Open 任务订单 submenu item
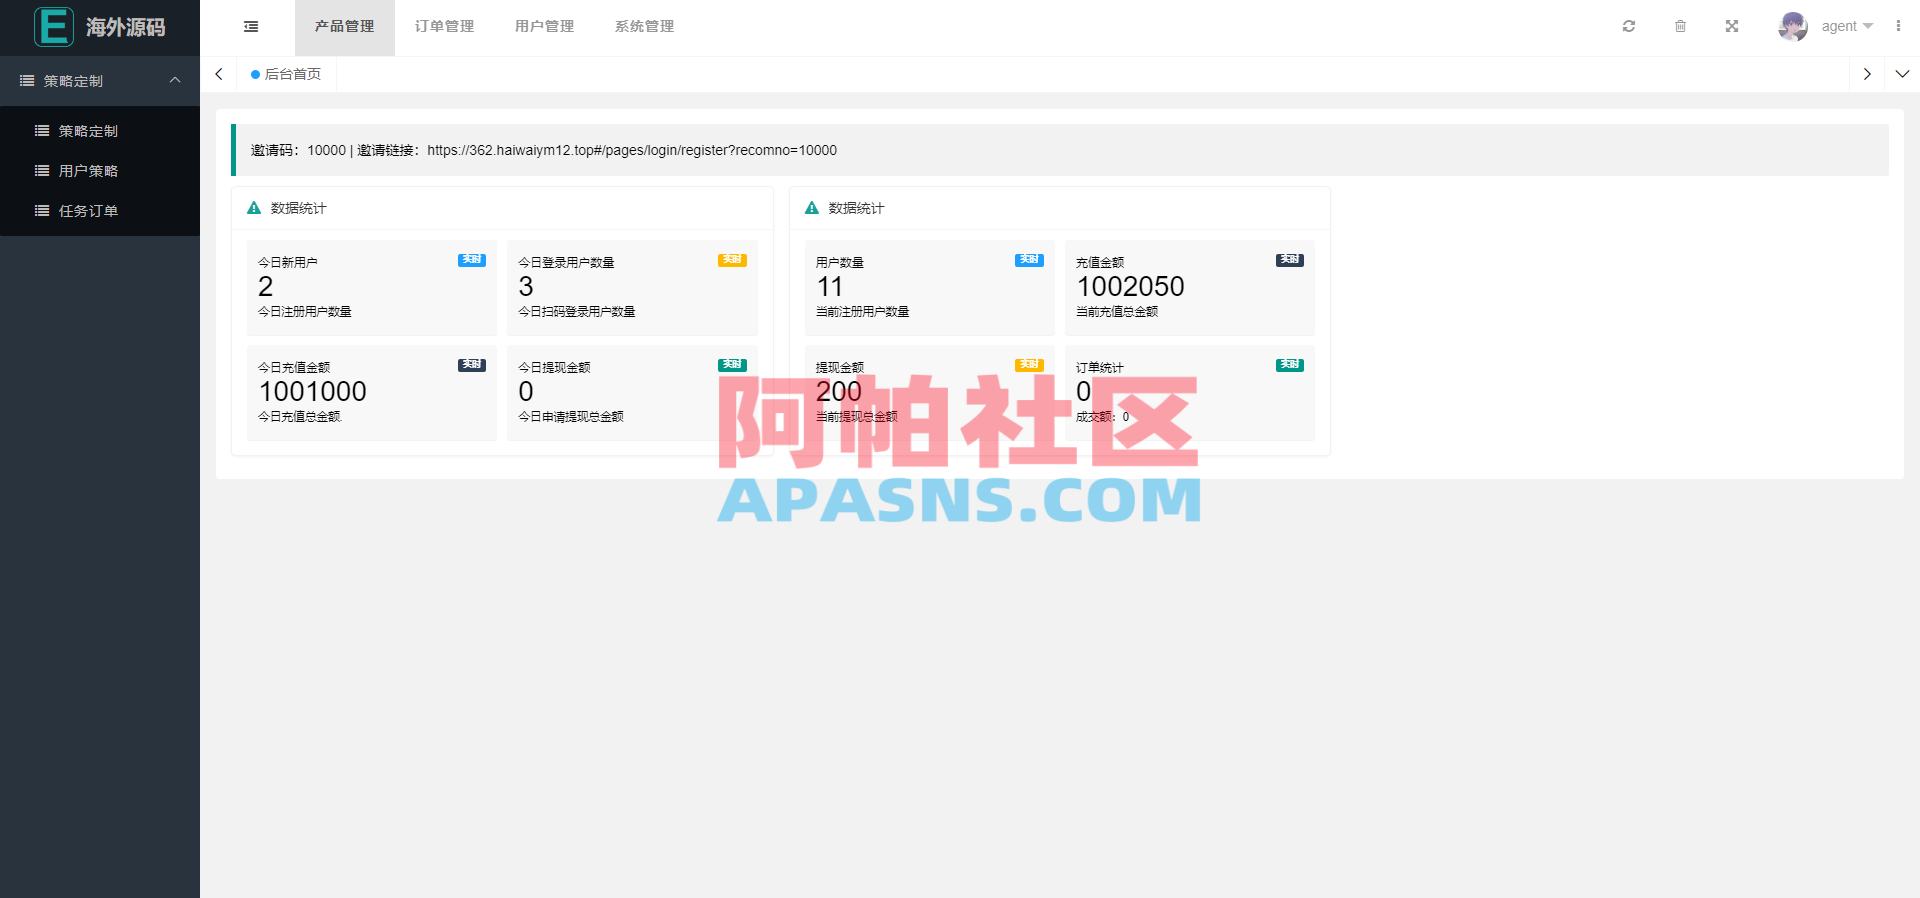Image resolution: width=1920 pixels, height=898 pixels. [100, 211]
